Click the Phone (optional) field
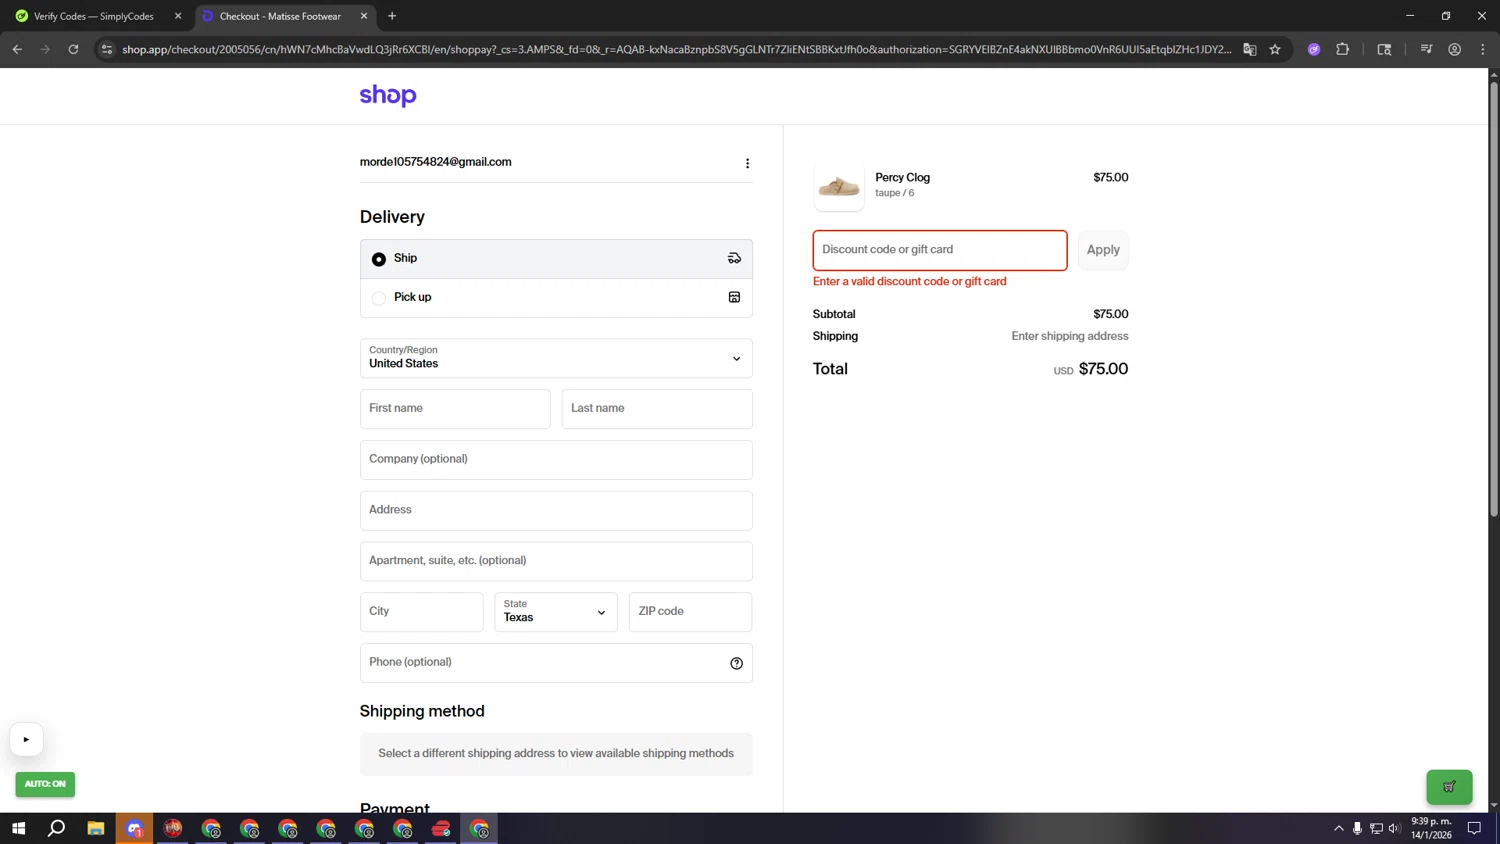Image resolution: width=1500 pixels, height=844 pixels. [x=556, y=663]
